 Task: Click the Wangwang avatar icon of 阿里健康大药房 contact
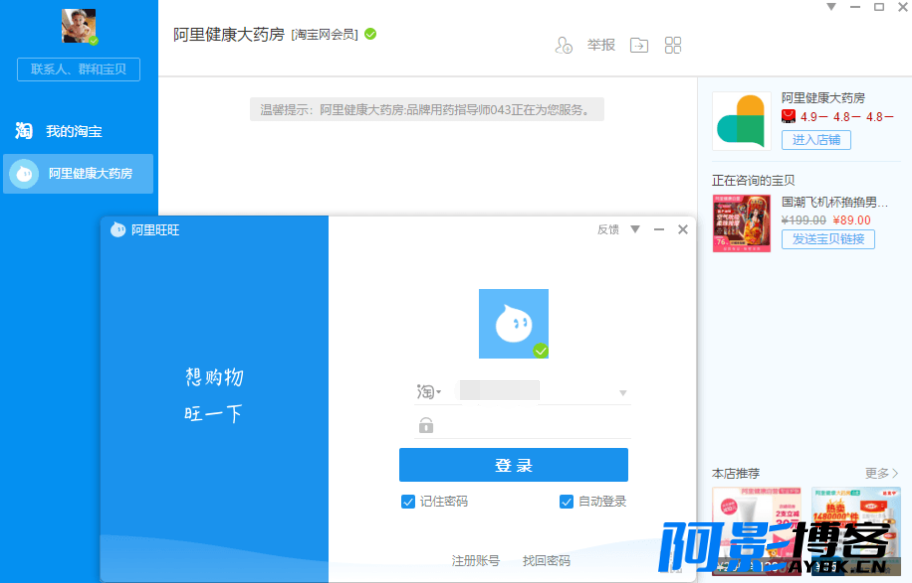coord(24,173)
